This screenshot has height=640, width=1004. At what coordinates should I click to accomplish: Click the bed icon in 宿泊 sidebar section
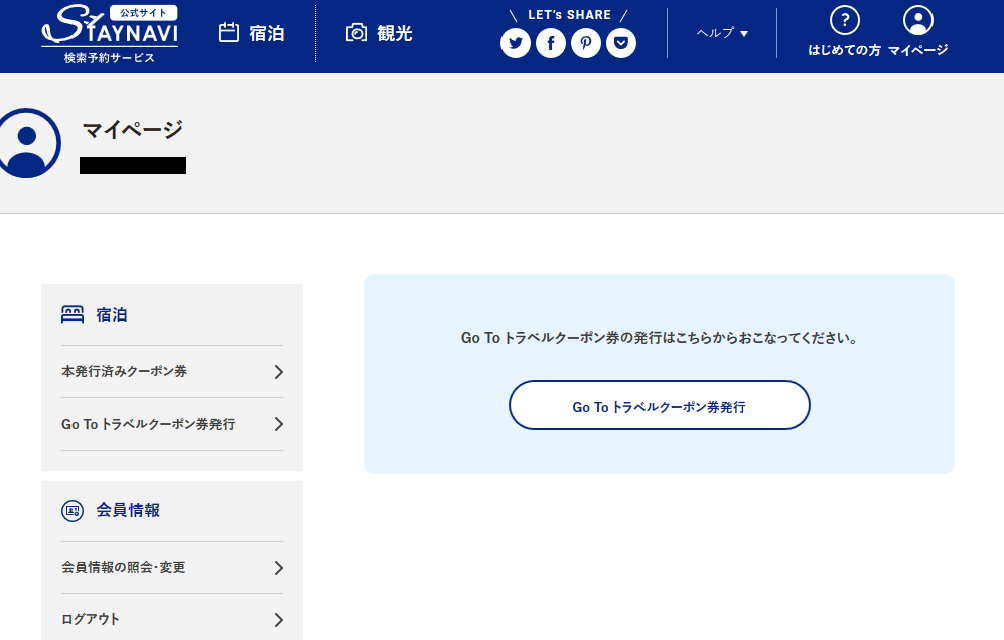pos(72,314)
